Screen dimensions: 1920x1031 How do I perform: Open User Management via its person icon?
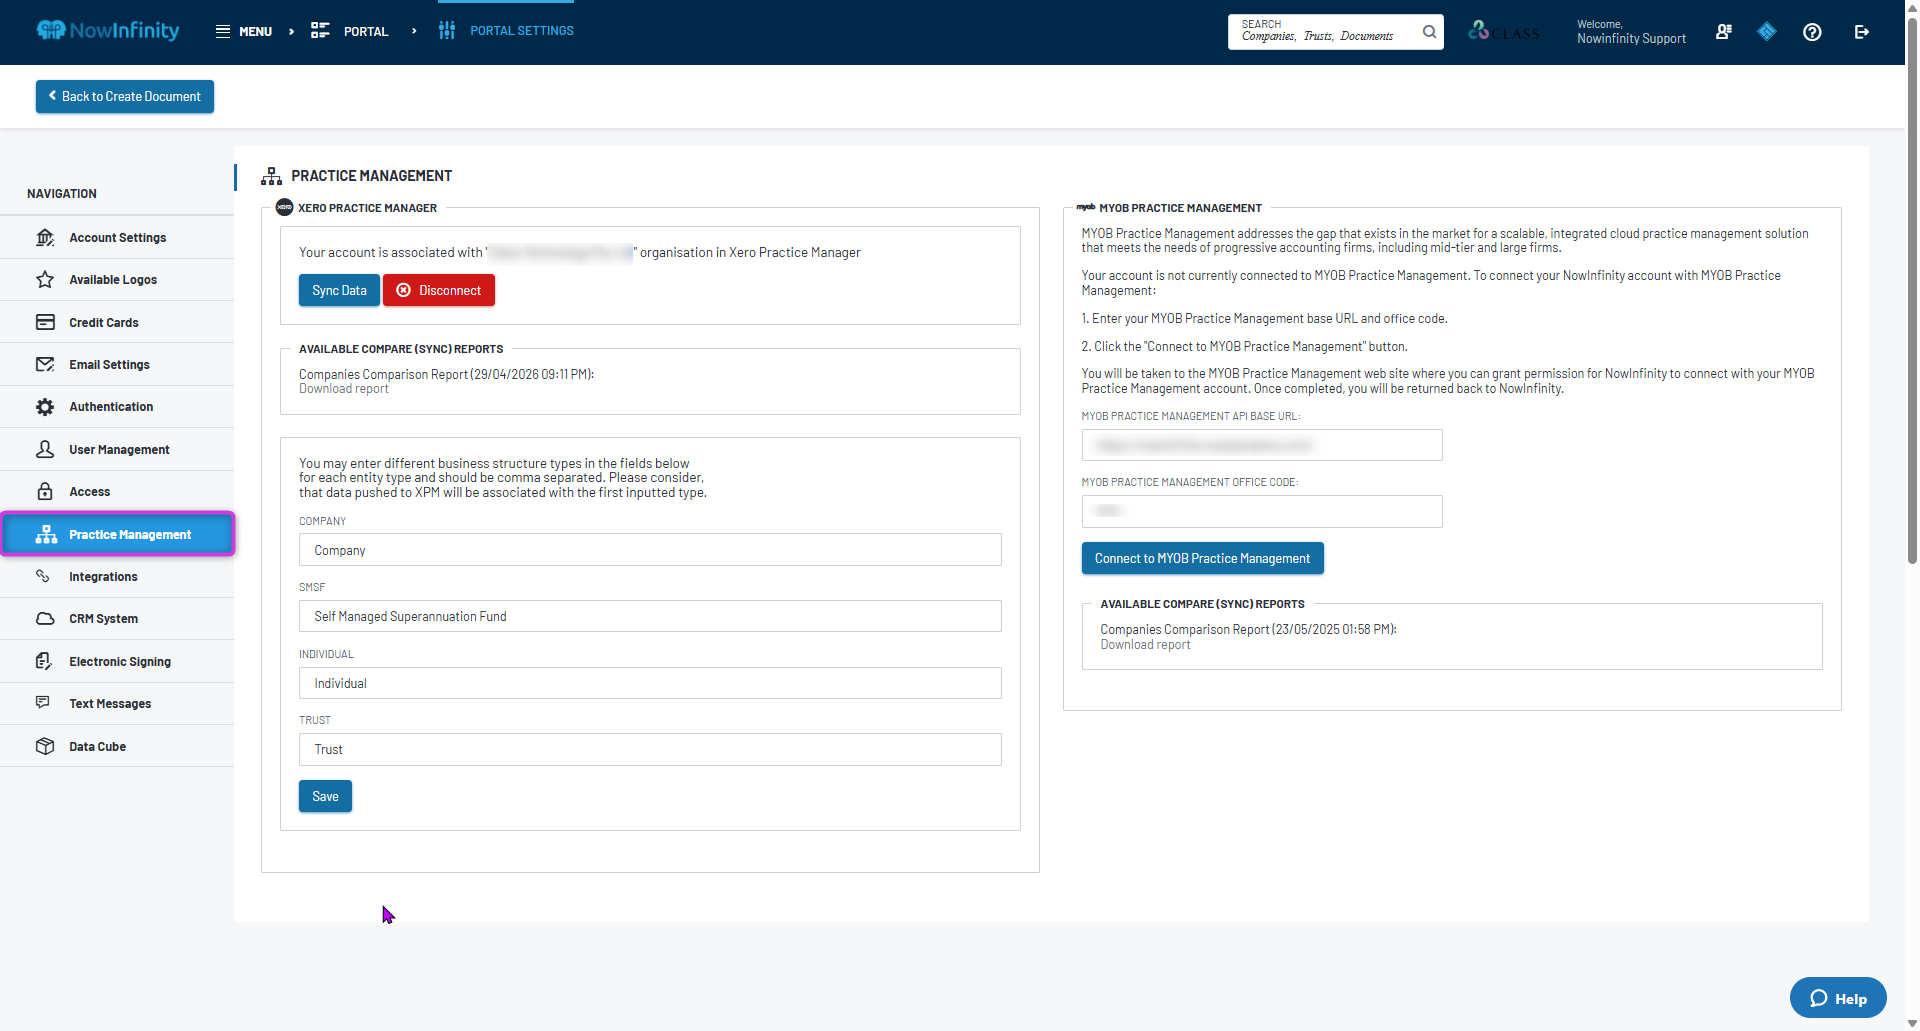[45, 450]
